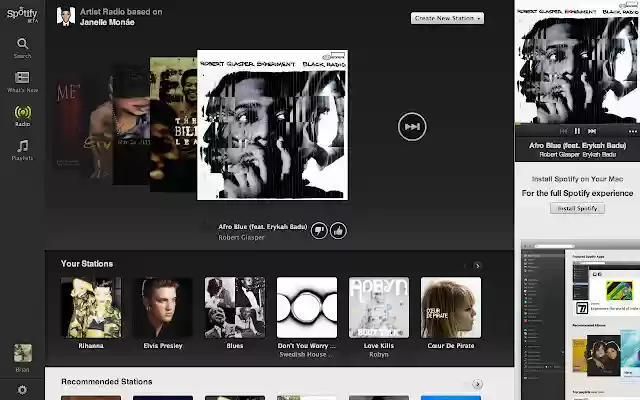Click Robert Glasper link in right player
The image size is (640, 400).
point(560,155)
